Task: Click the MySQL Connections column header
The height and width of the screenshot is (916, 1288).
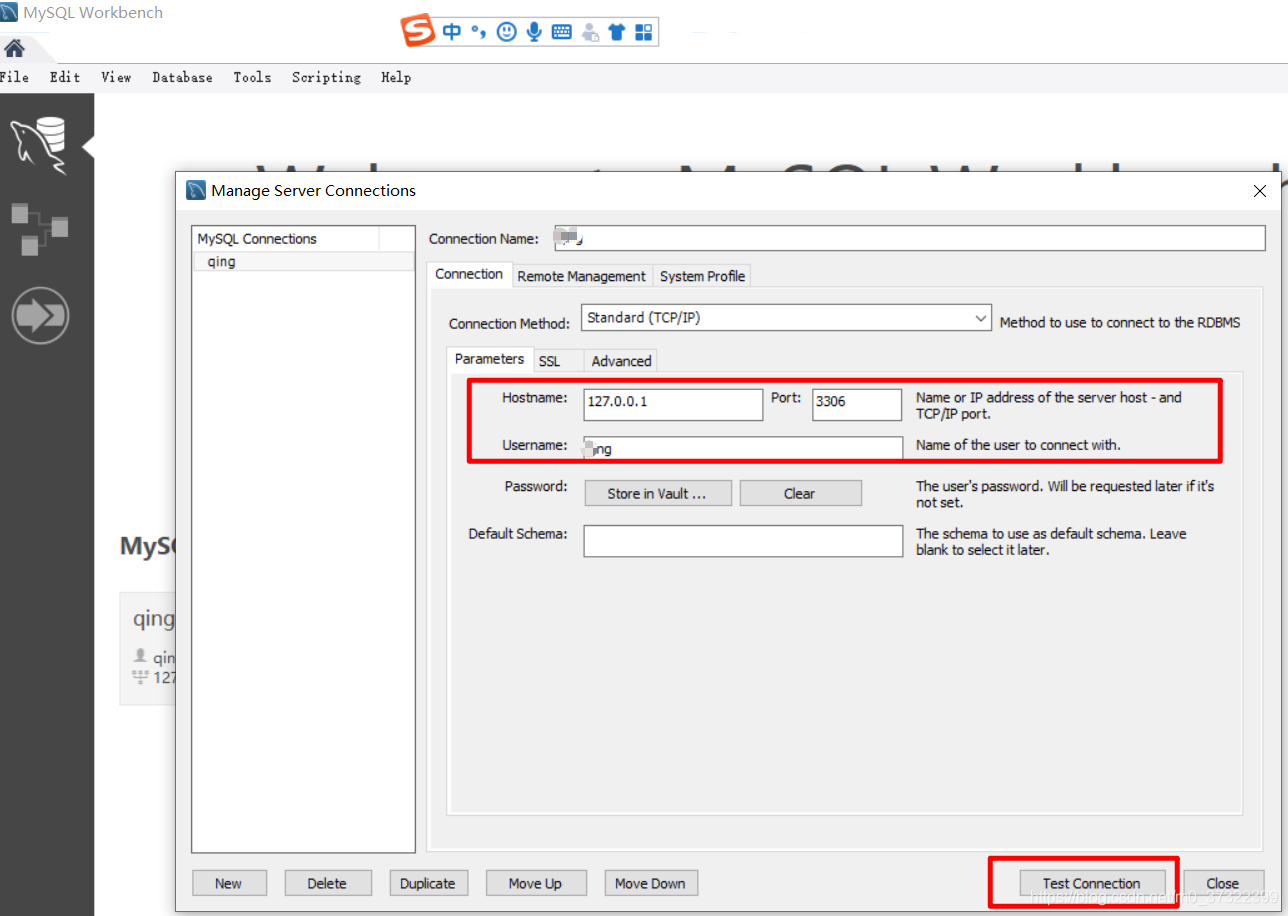Action: 286,239
